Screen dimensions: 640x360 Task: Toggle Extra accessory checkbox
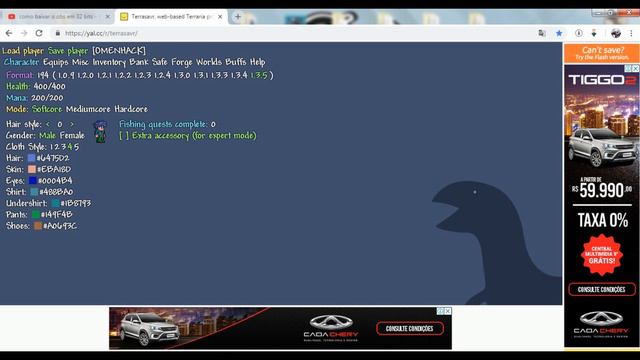click(x=124, y=136)
